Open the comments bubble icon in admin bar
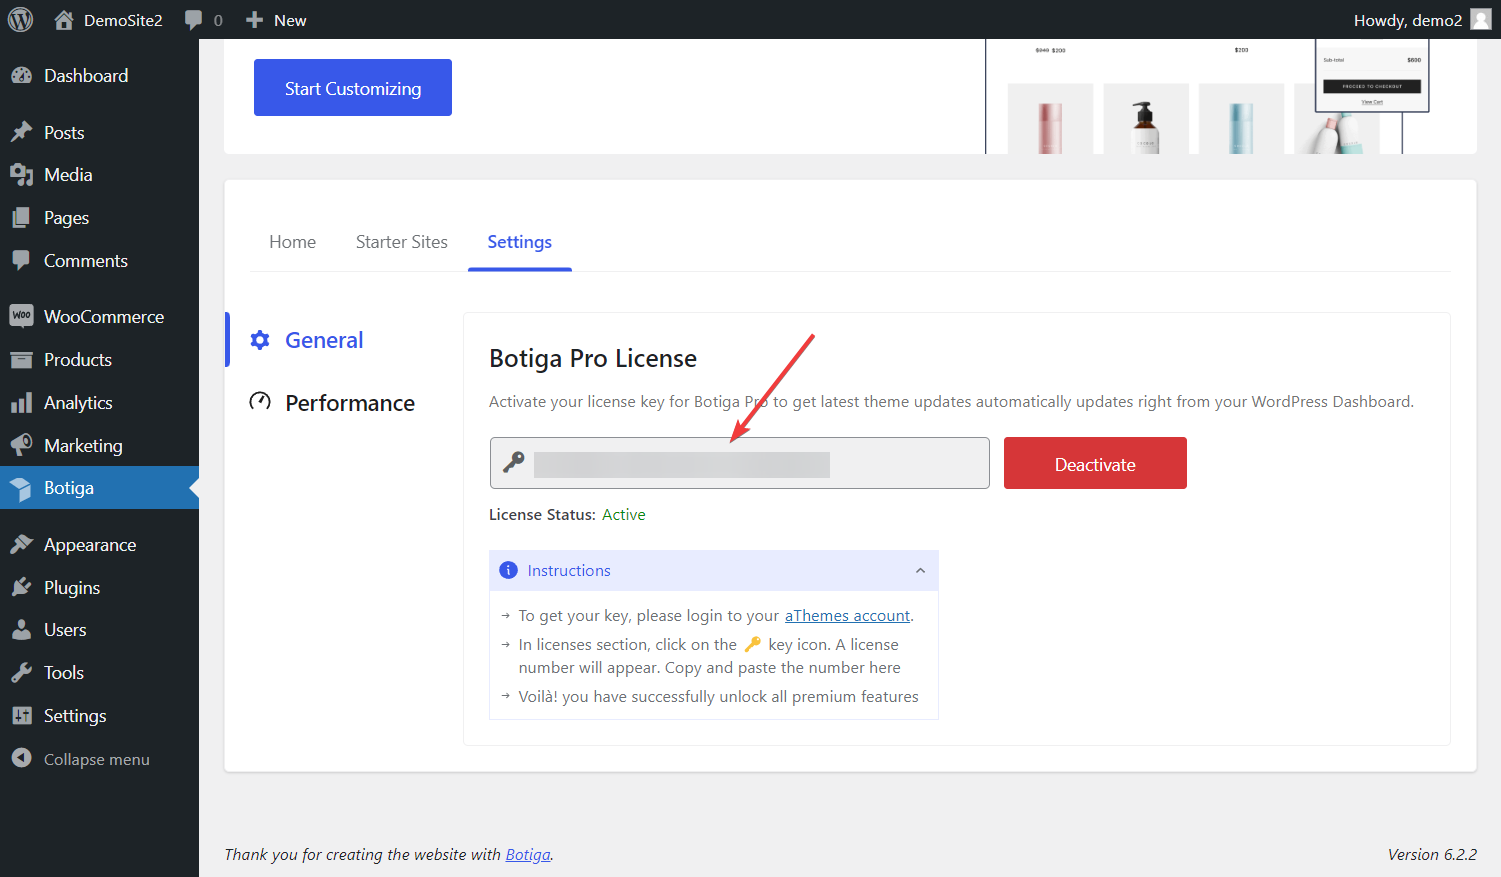The image size is (1501, 877). (194, 20)
